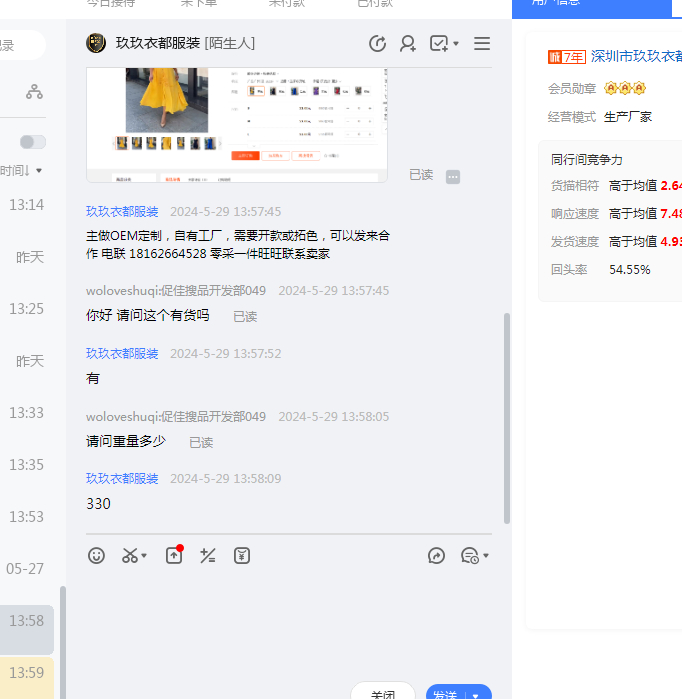This screenshot has width=682, height=699.
Task: Select the 13:59 highlighted conversation
Action: (x=27, y=672)
